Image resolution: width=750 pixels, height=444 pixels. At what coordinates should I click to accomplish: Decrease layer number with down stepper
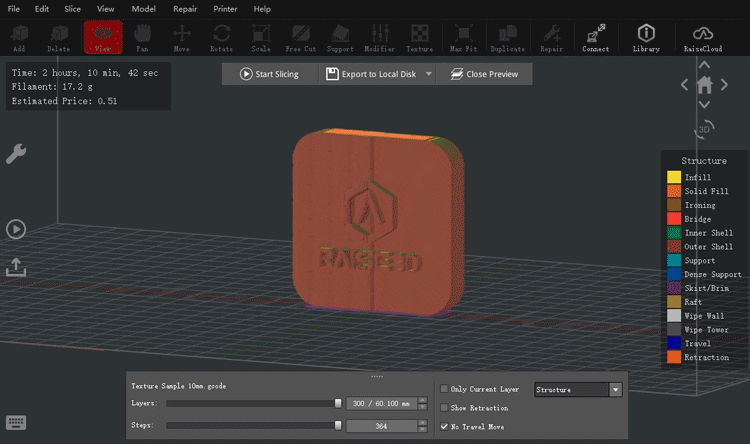pyautogui.click(x=422, y=407)
